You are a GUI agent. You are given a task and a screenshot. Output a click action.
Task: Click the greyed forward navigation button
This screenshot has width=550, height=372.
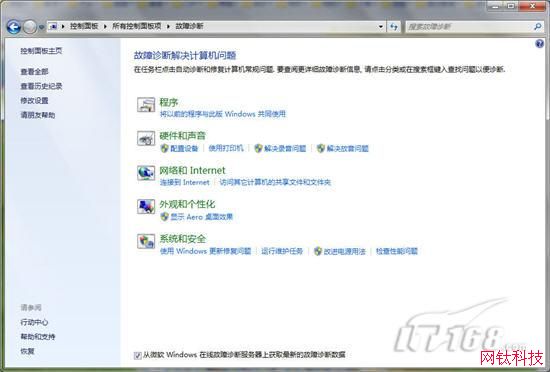(30, 27)
